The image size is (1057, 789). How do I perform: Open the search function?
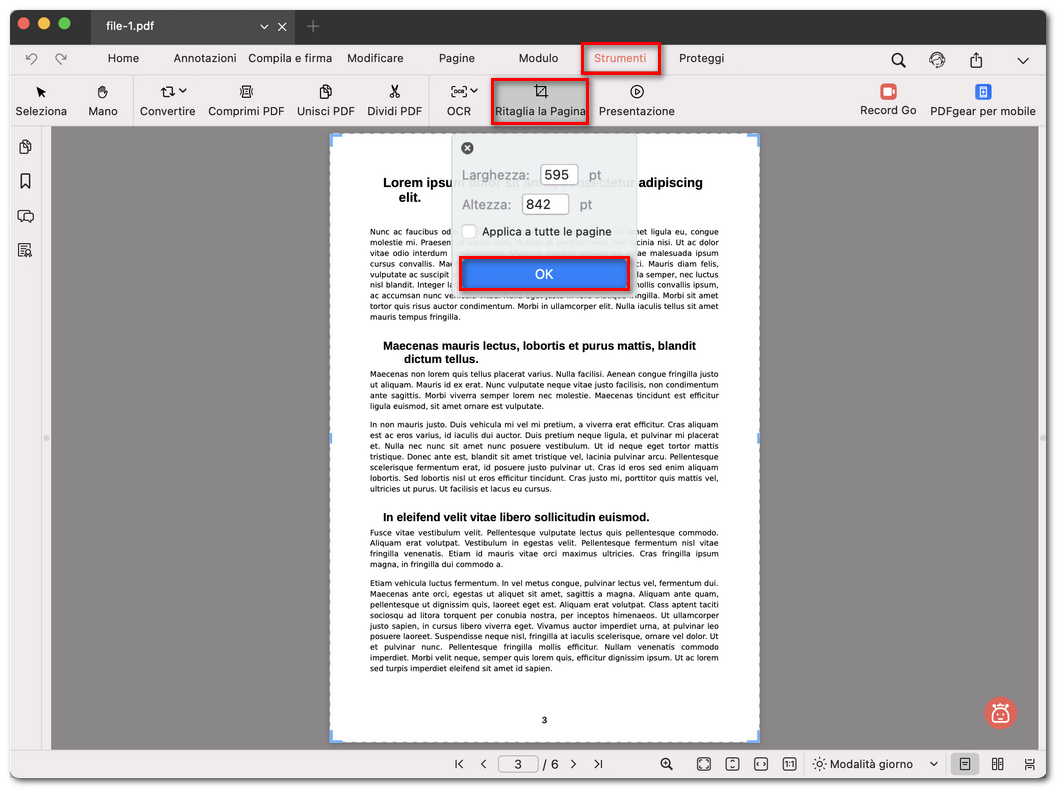tap(898, 59)
